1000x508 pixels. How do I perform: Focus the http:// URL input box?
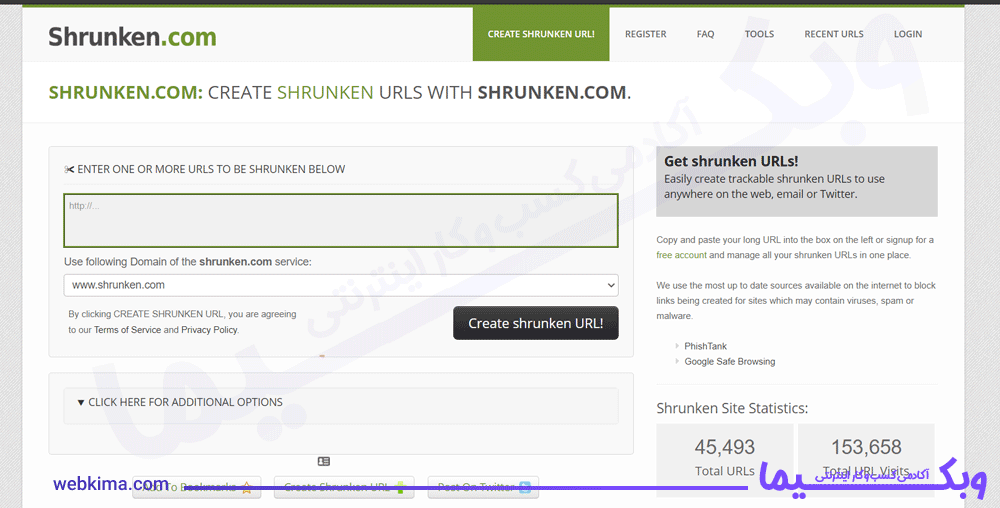click(341, 221)
